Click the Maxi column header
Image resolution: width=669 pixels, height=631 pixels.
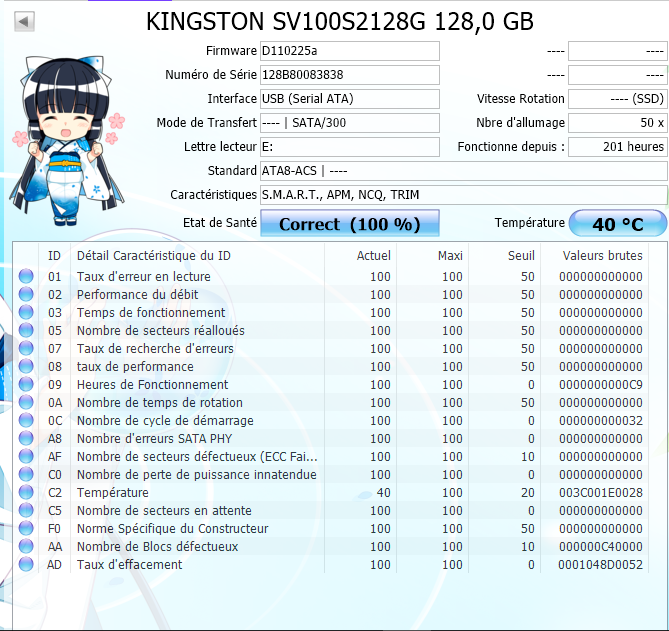coord(433,256)
